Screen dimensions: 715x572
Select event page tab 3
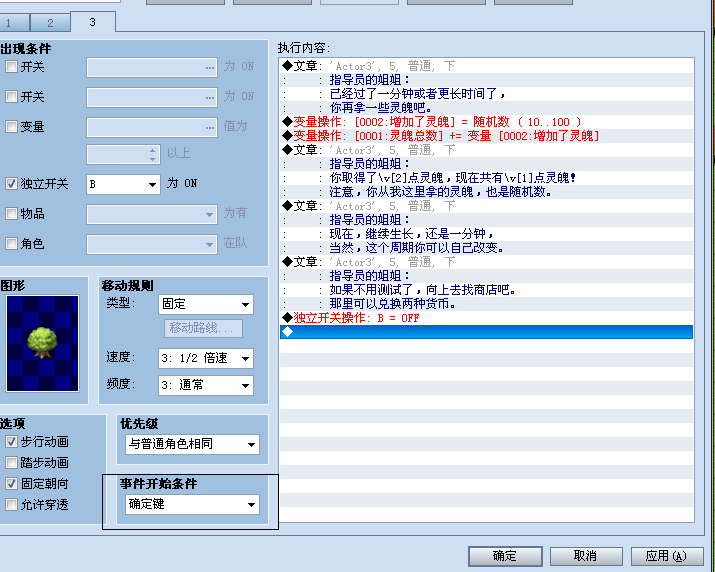(x=93, y=21)
